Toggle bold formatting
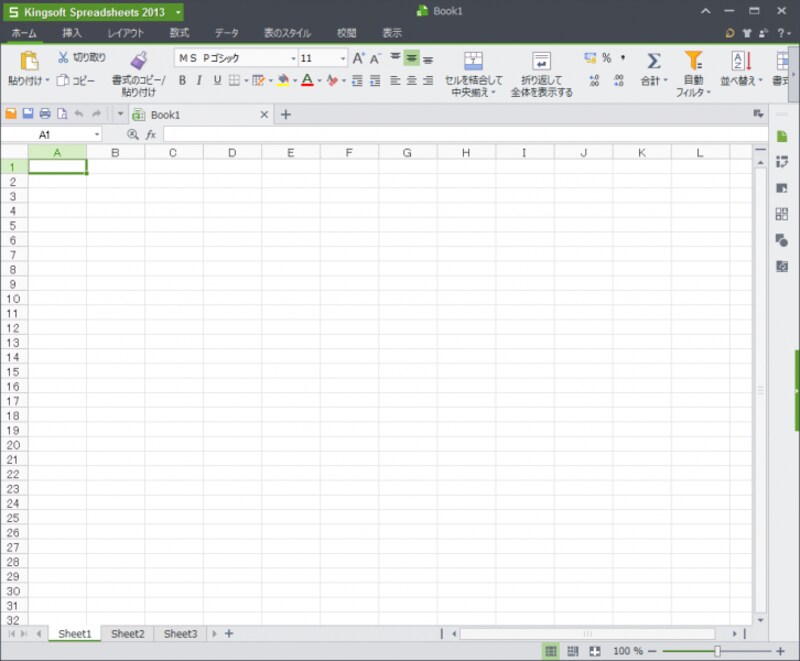This screenshot has height=661, width=800. pyautogui.click(x=181, y=80)
